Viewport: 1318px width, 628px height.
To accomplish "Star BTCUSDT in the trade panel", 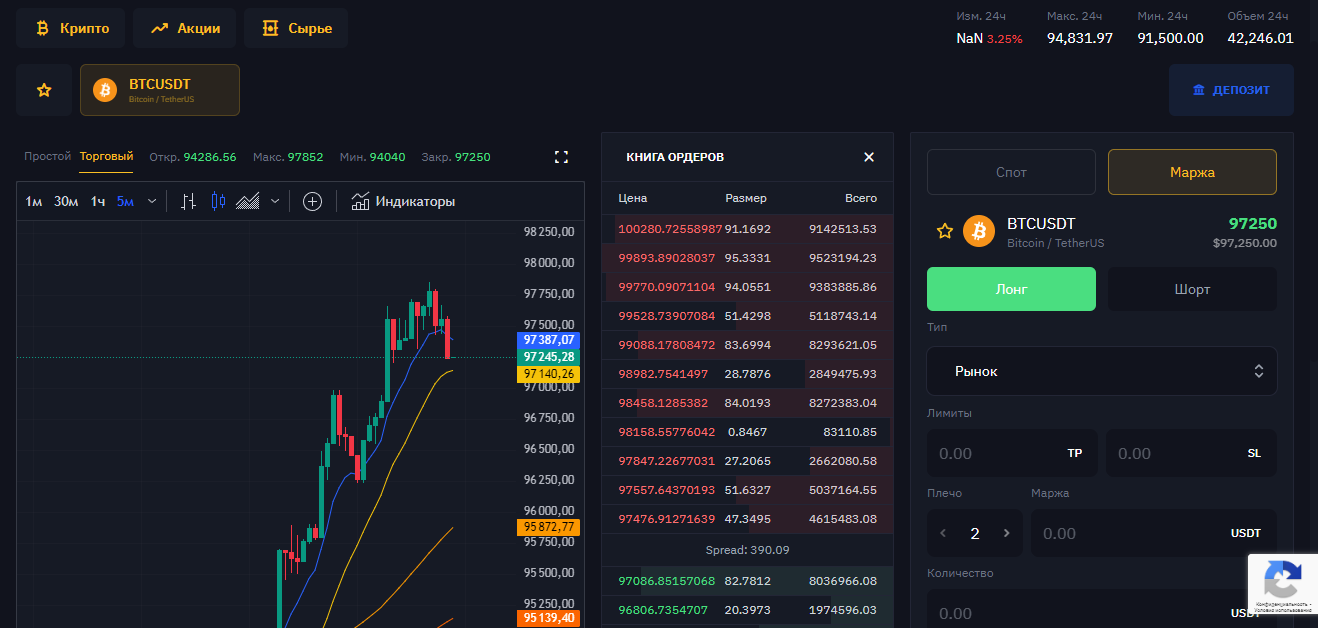I will 944,232.
